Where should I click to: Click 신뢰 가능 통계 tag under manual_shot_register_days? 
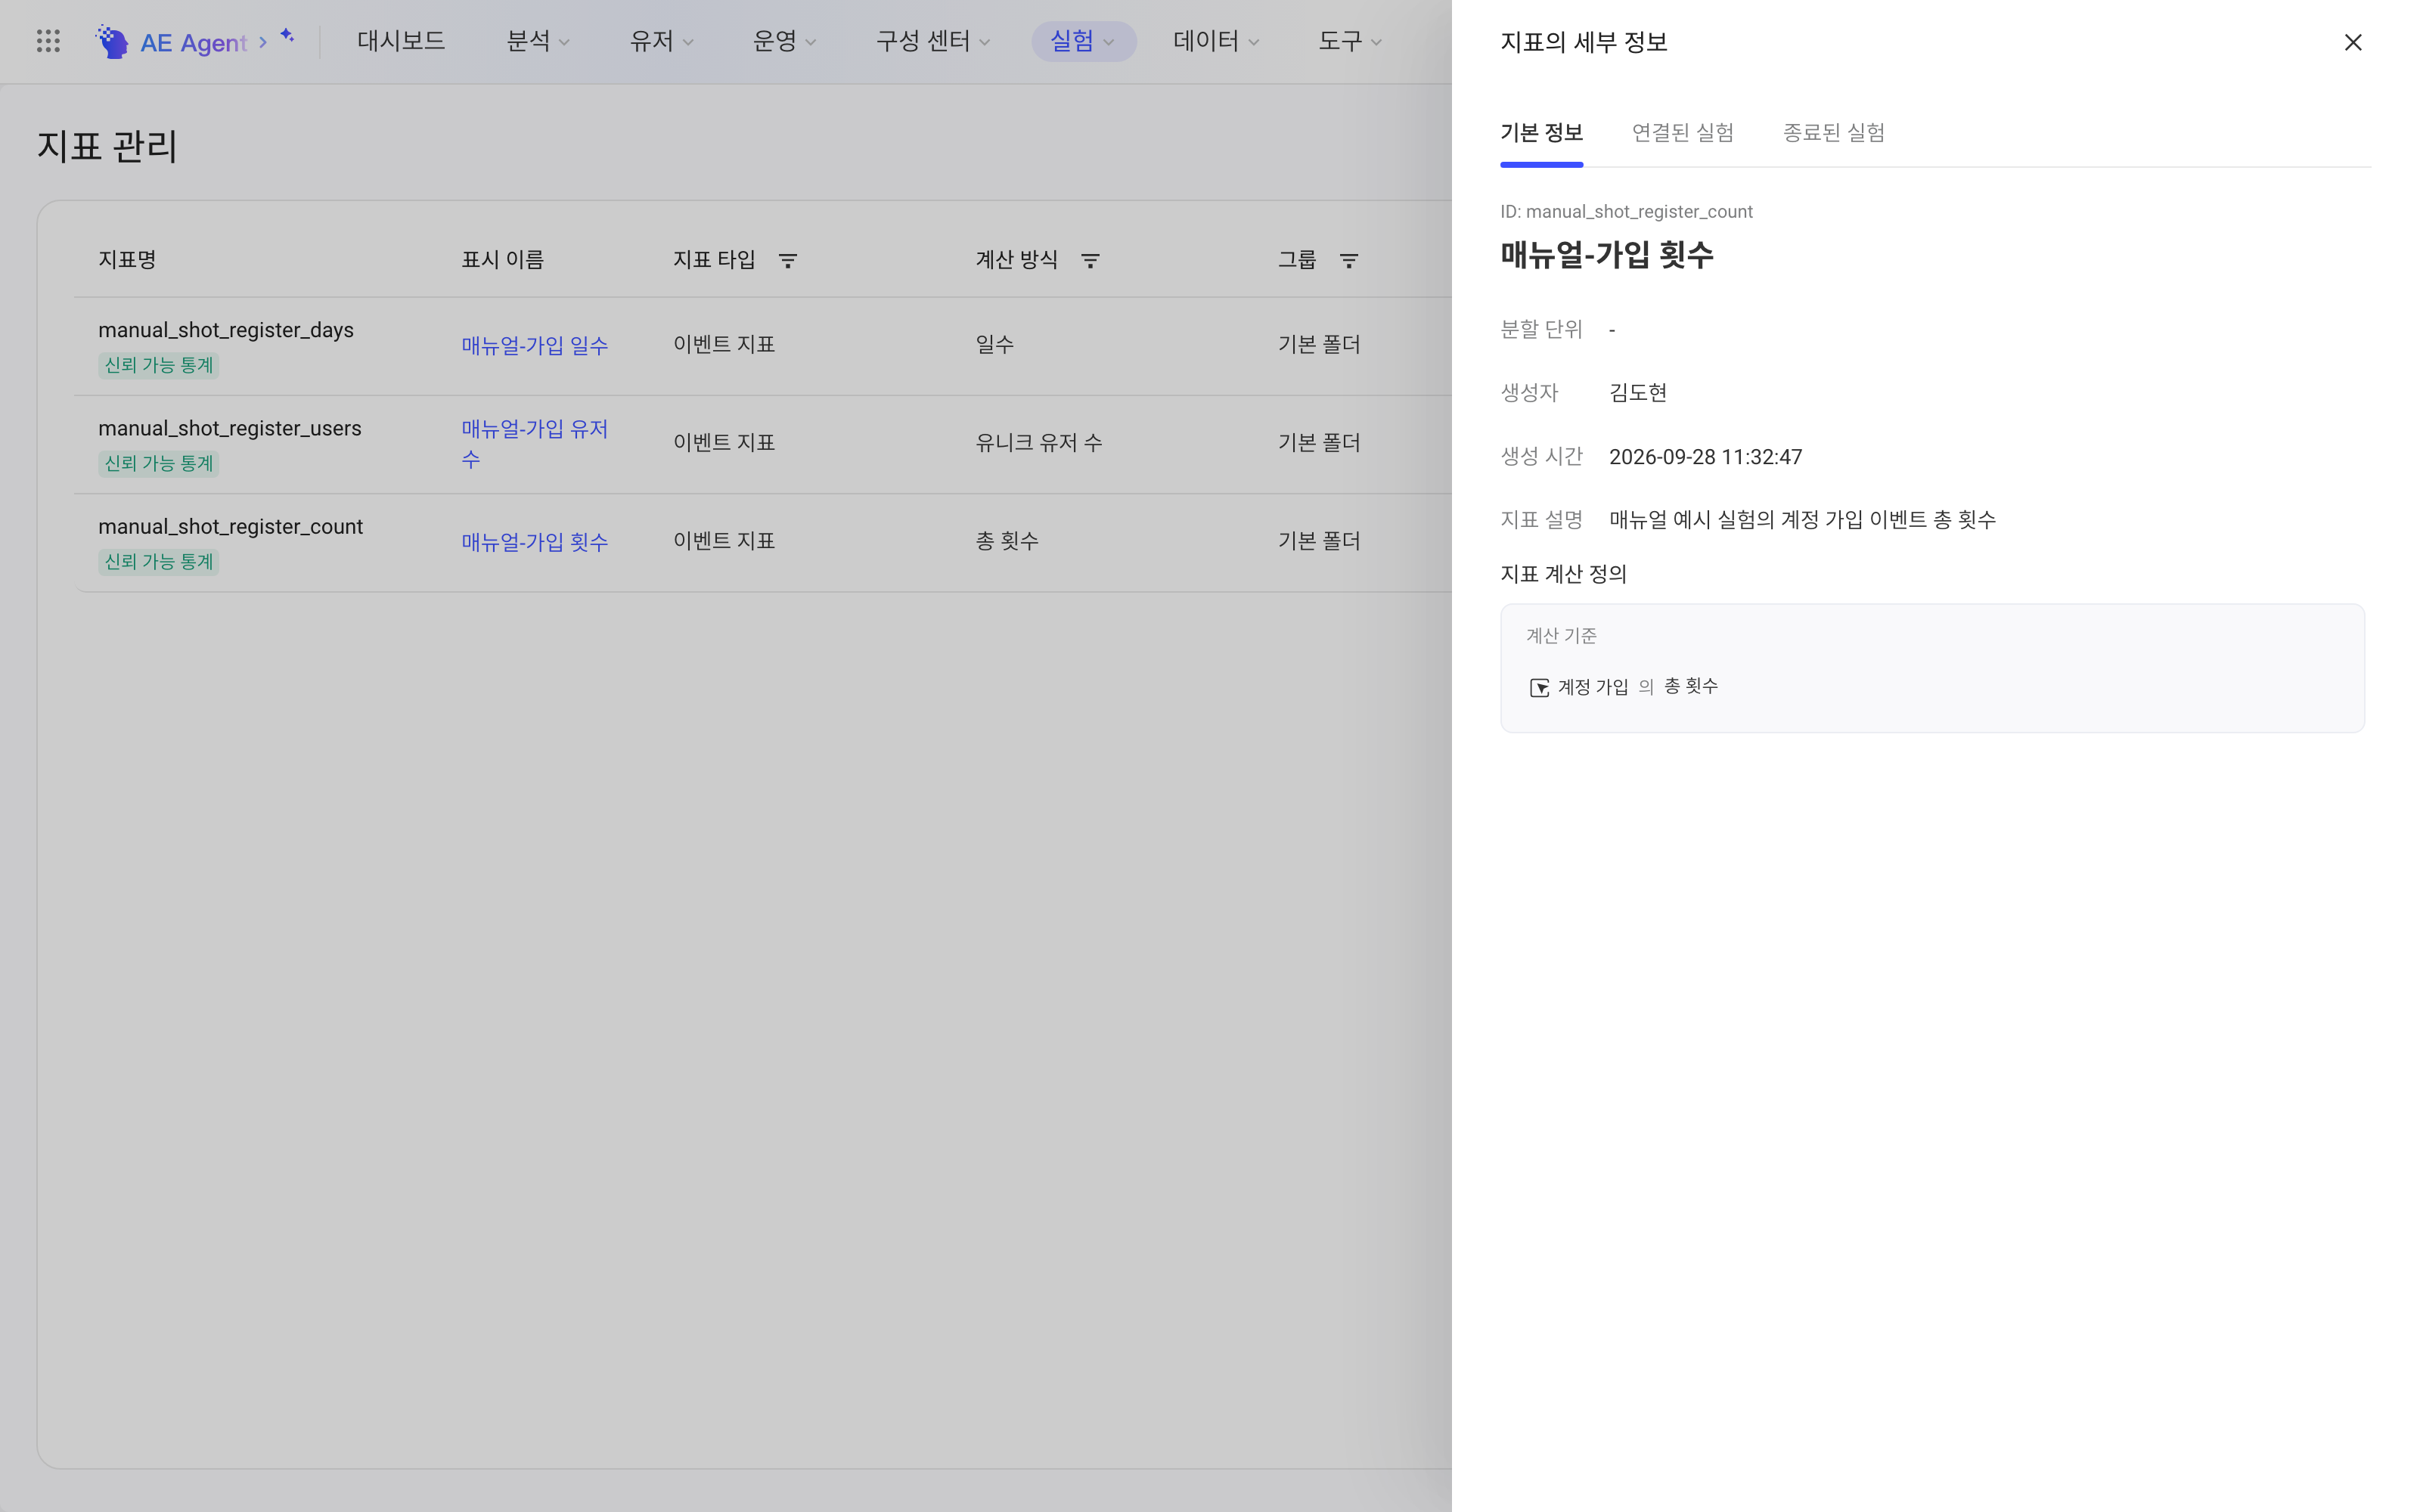tap(159, 365)
